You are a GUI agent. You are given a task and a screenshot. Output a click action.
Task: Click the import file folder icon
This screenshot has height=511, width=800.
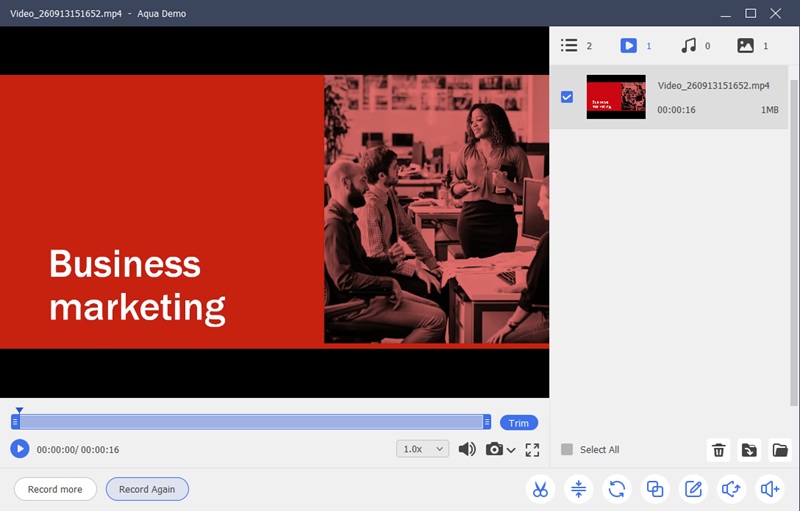click(x=749, y=450)
